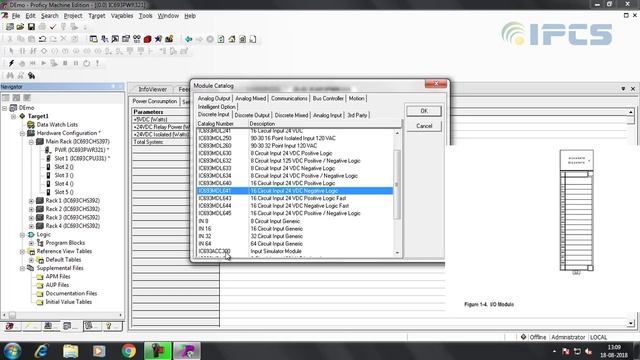Open File Explorer from the taskbar
Screen dimensions: 640x360
pyautogui.click(x=71, y=351)
